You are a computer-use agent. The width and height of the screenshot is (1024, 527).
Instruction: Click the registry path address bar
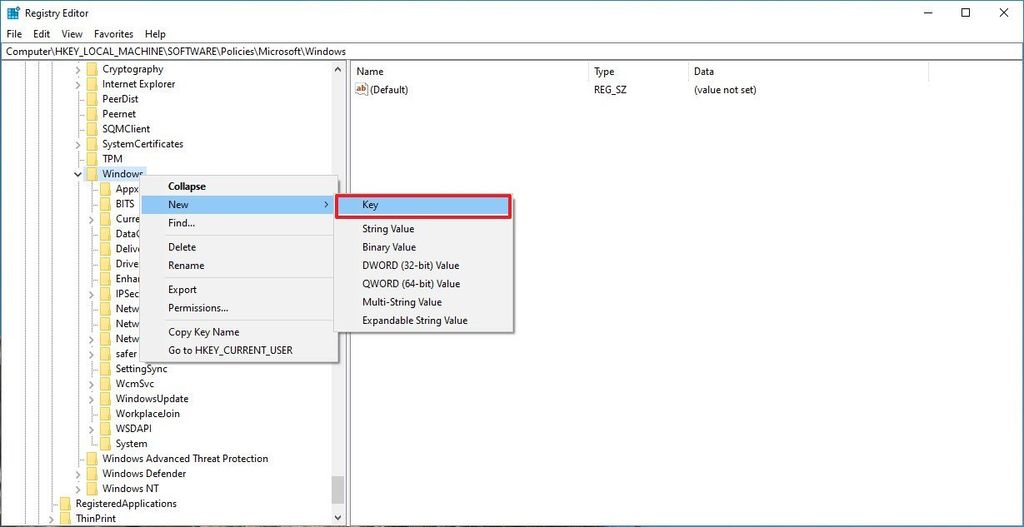(512, 52)
